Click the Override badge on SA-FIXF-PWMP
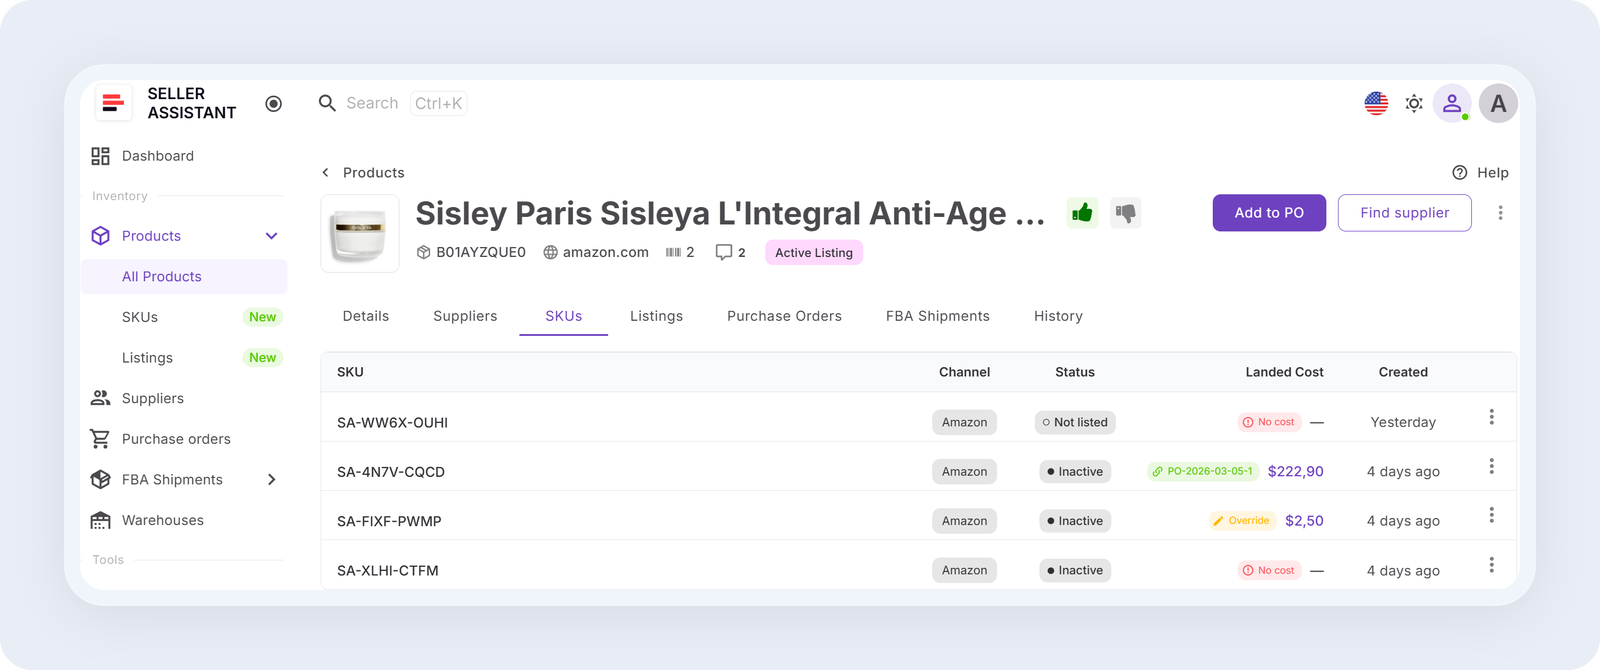The width and height of the screenshot is (1600, 670). coord(1241,521)
